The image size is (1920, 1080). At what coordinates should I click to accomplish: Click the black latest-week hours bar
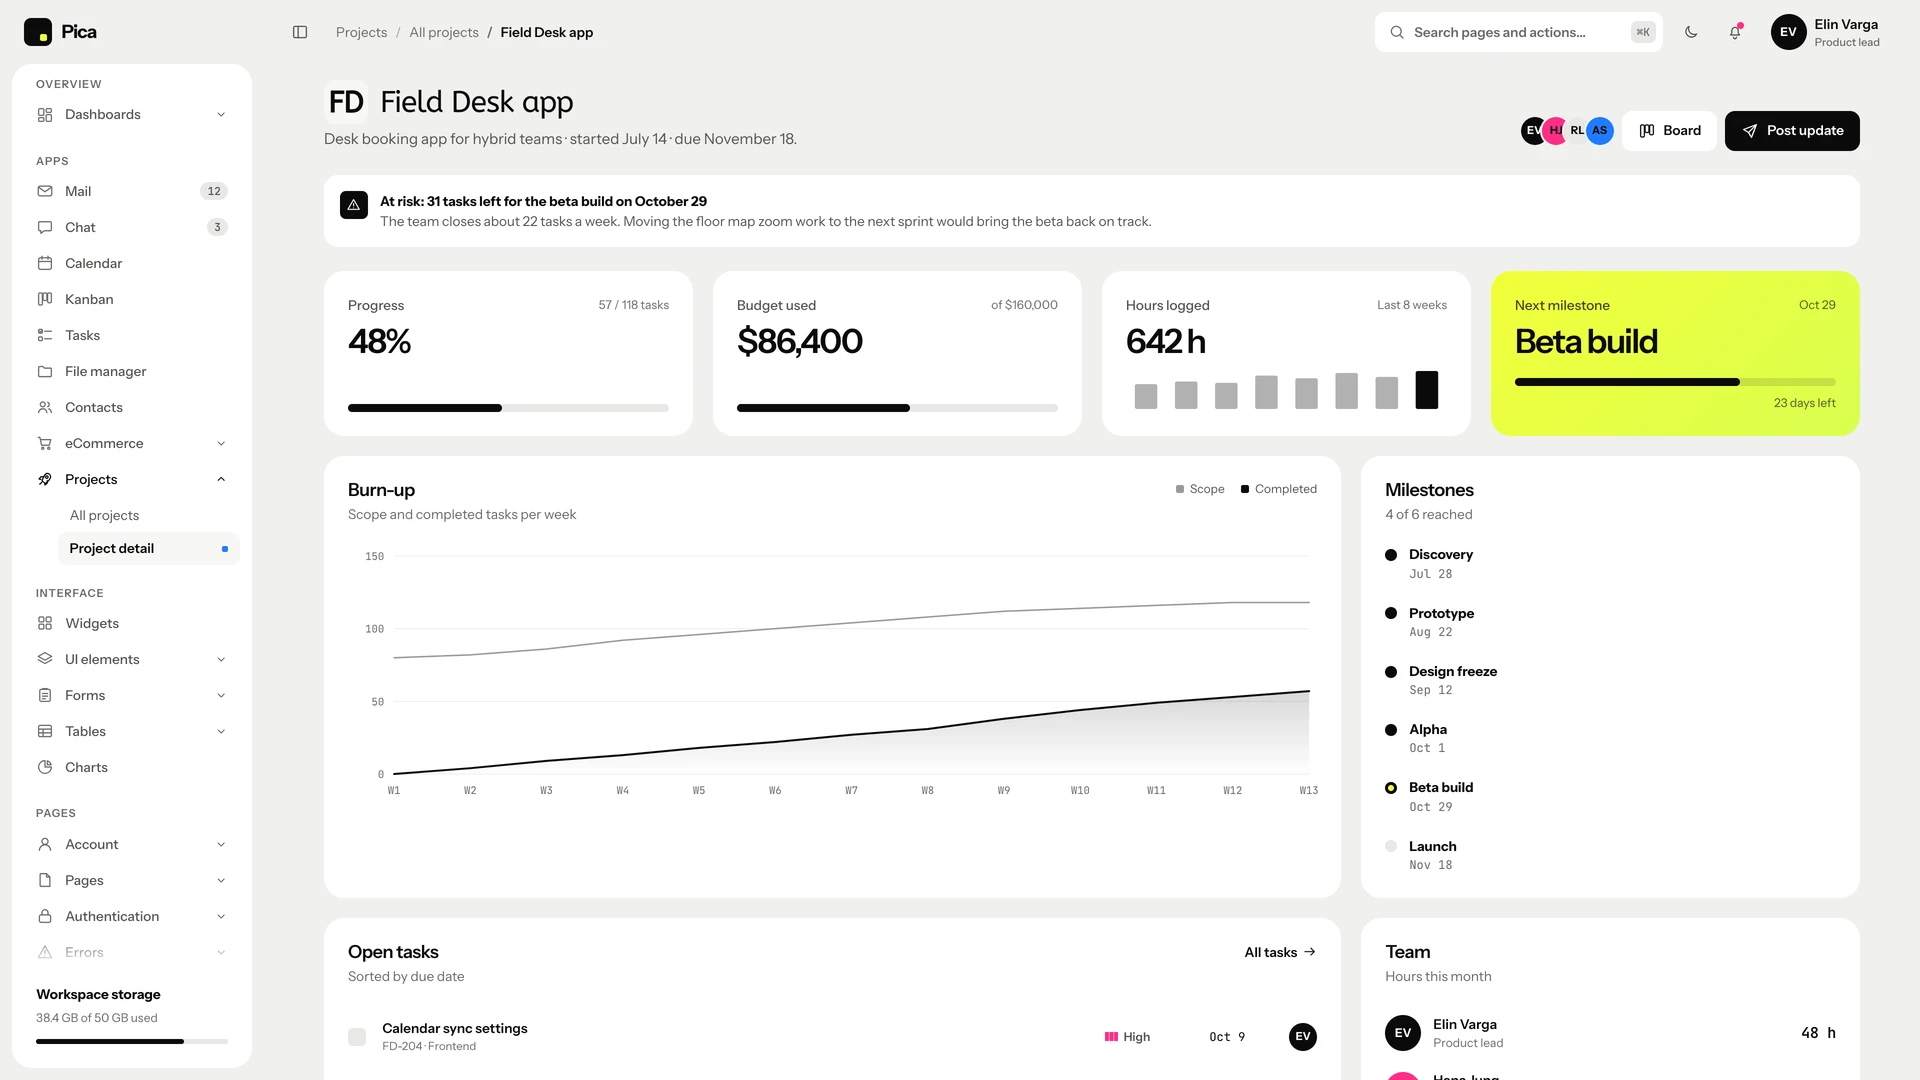coord(1427,390)
